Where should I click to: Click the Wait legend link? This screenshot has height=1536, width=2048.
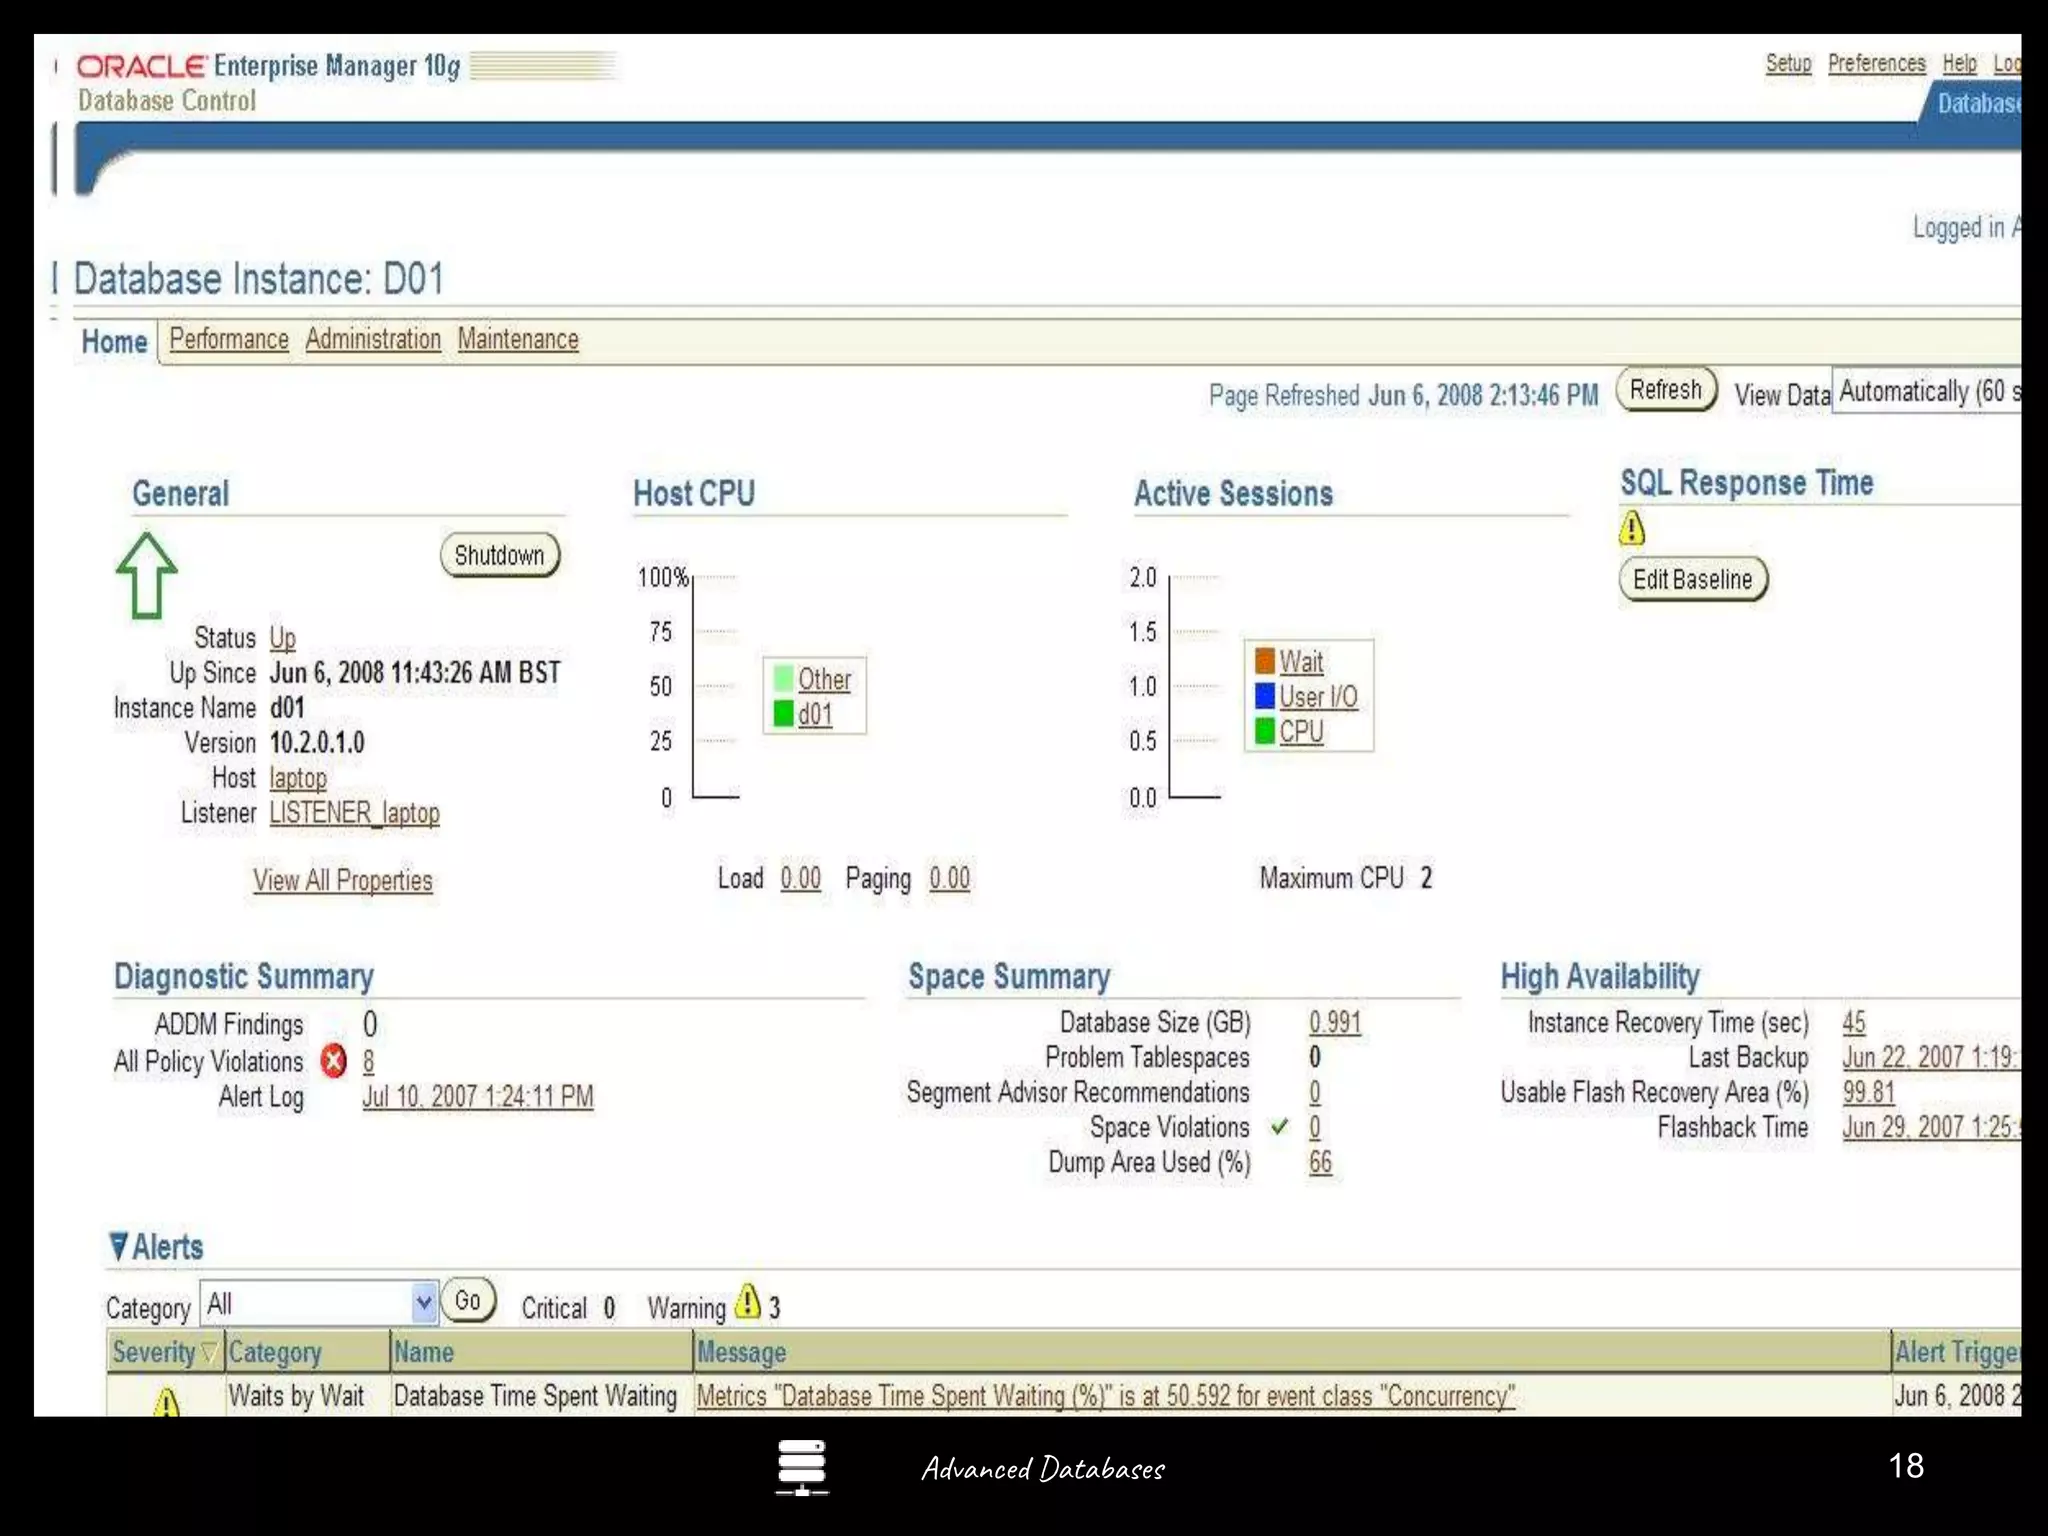tap(1301, 661)
